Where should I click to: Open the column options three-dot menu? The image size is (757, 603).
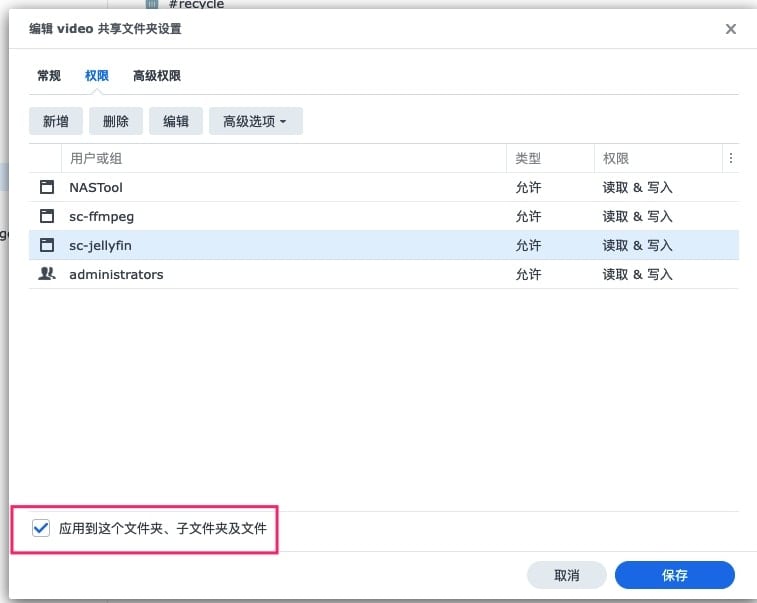[x=730, y=158]
